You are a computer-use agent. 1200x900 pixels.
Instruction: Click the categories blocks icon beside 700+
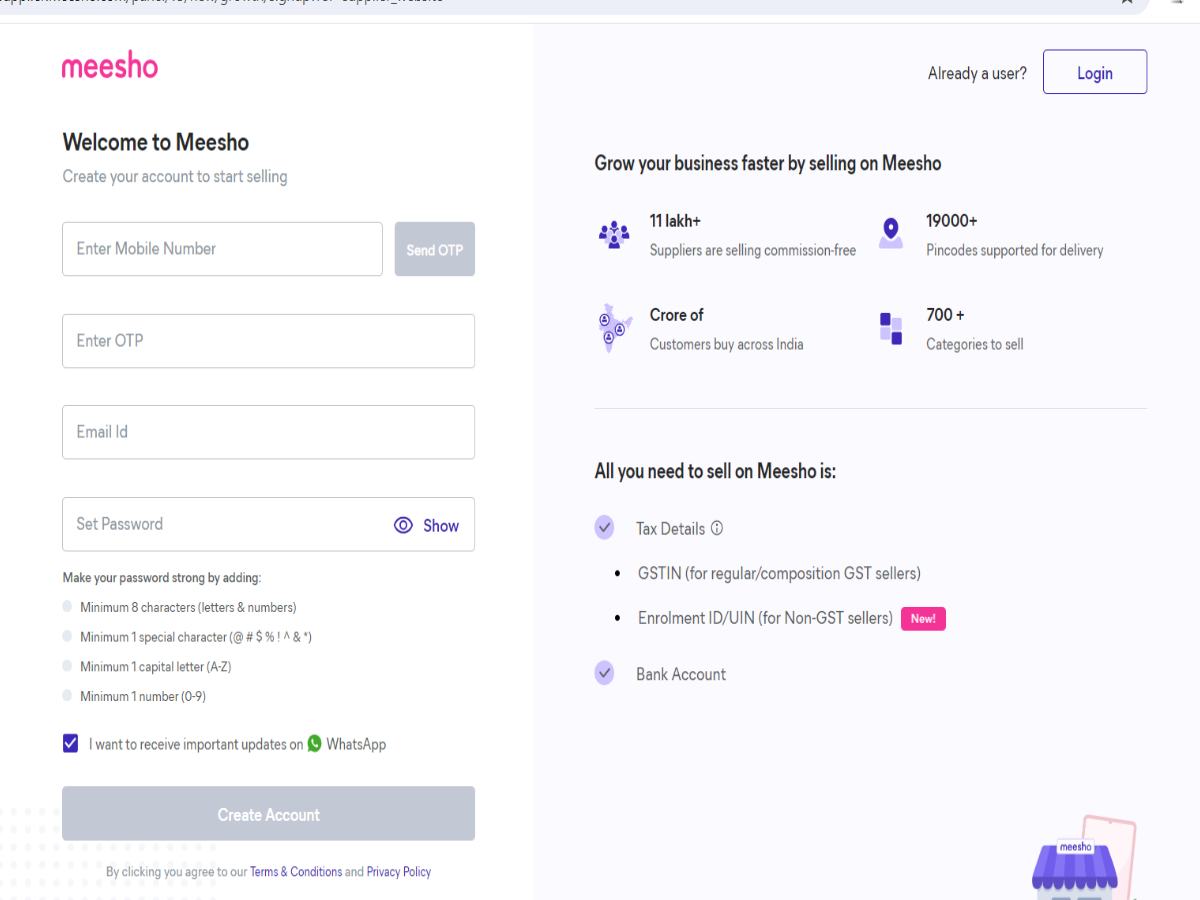coord(890,329)
